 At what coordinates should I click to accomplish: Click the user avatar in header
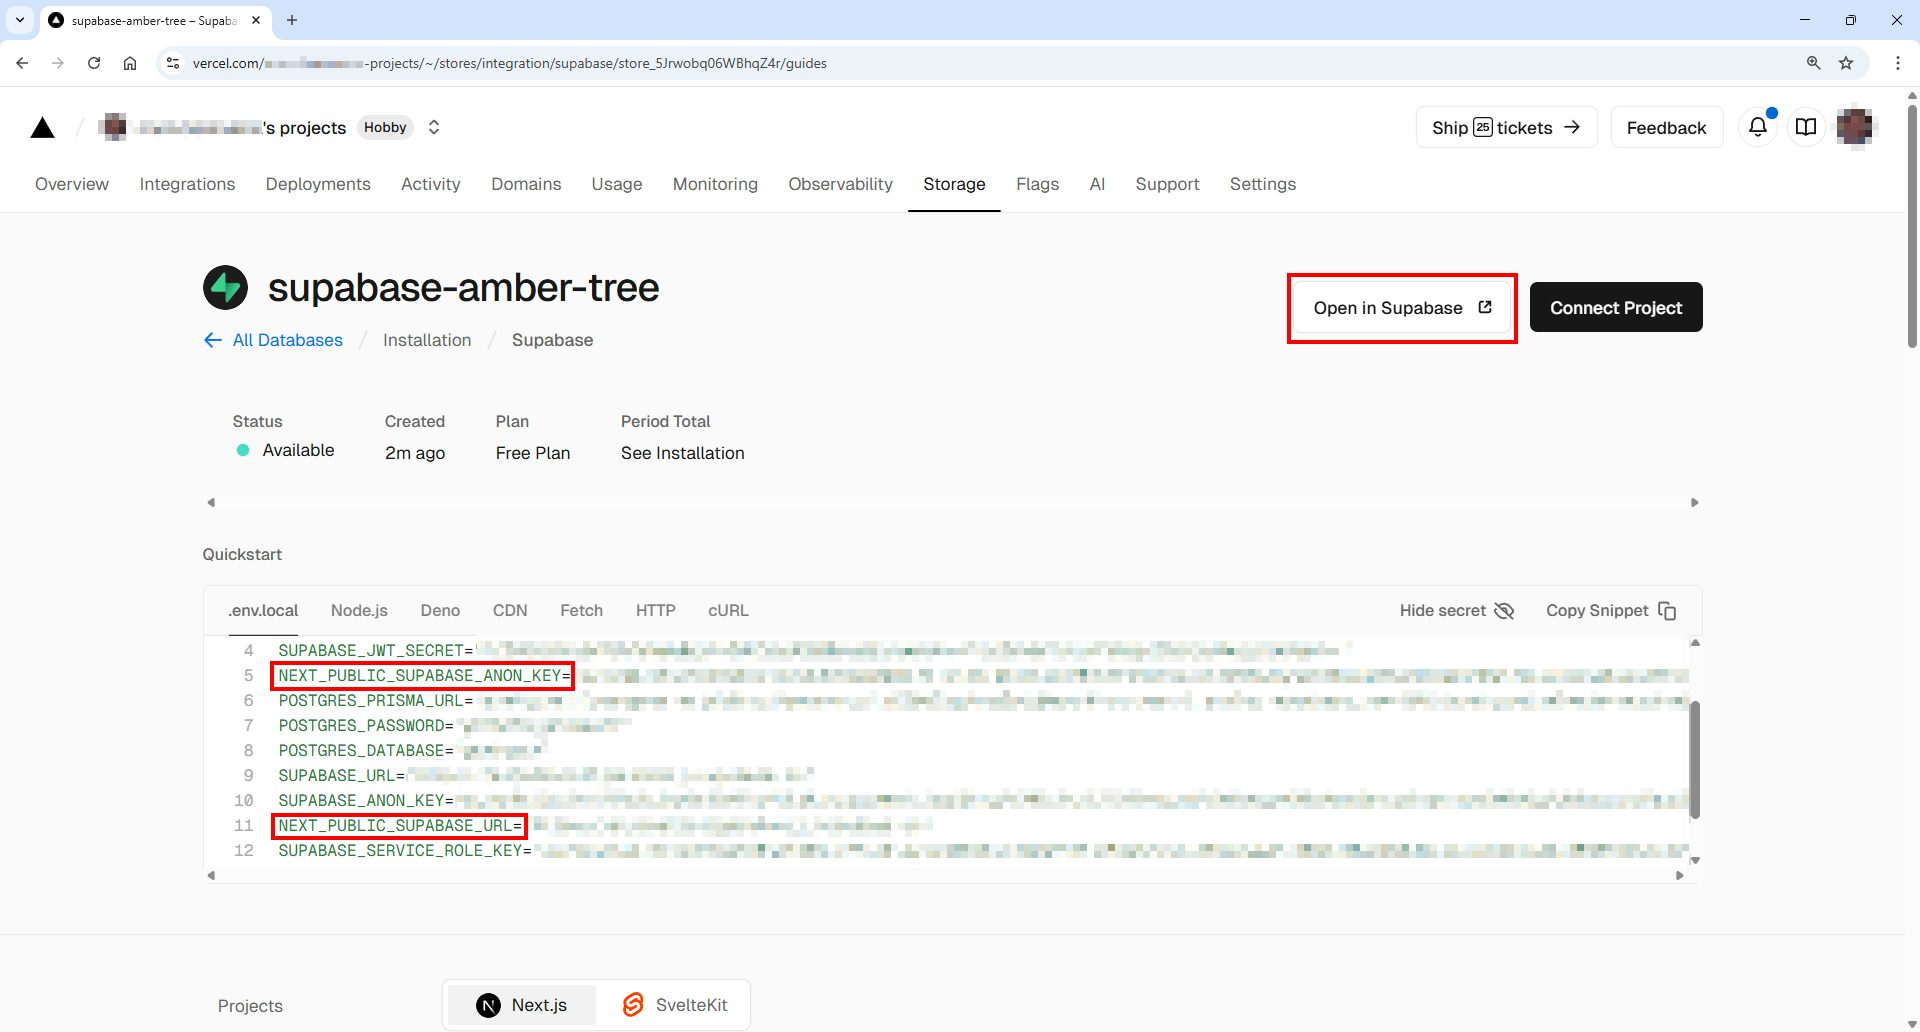[1855, 127]
